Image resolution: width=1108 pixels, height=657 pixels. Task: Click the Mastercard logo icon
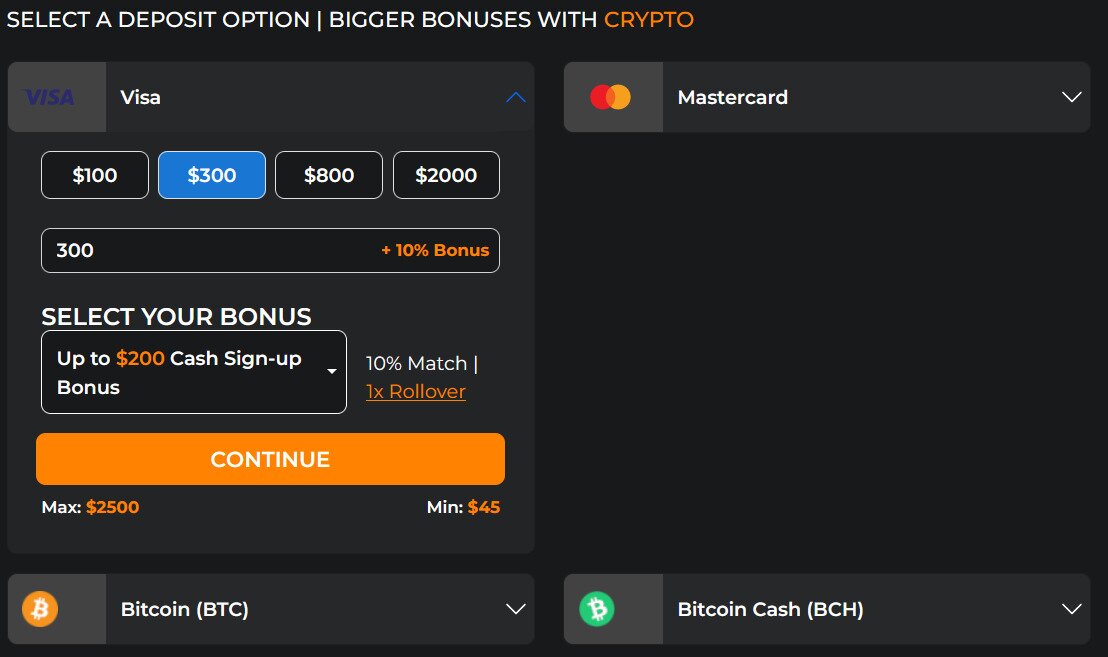[x=611, y=97]
